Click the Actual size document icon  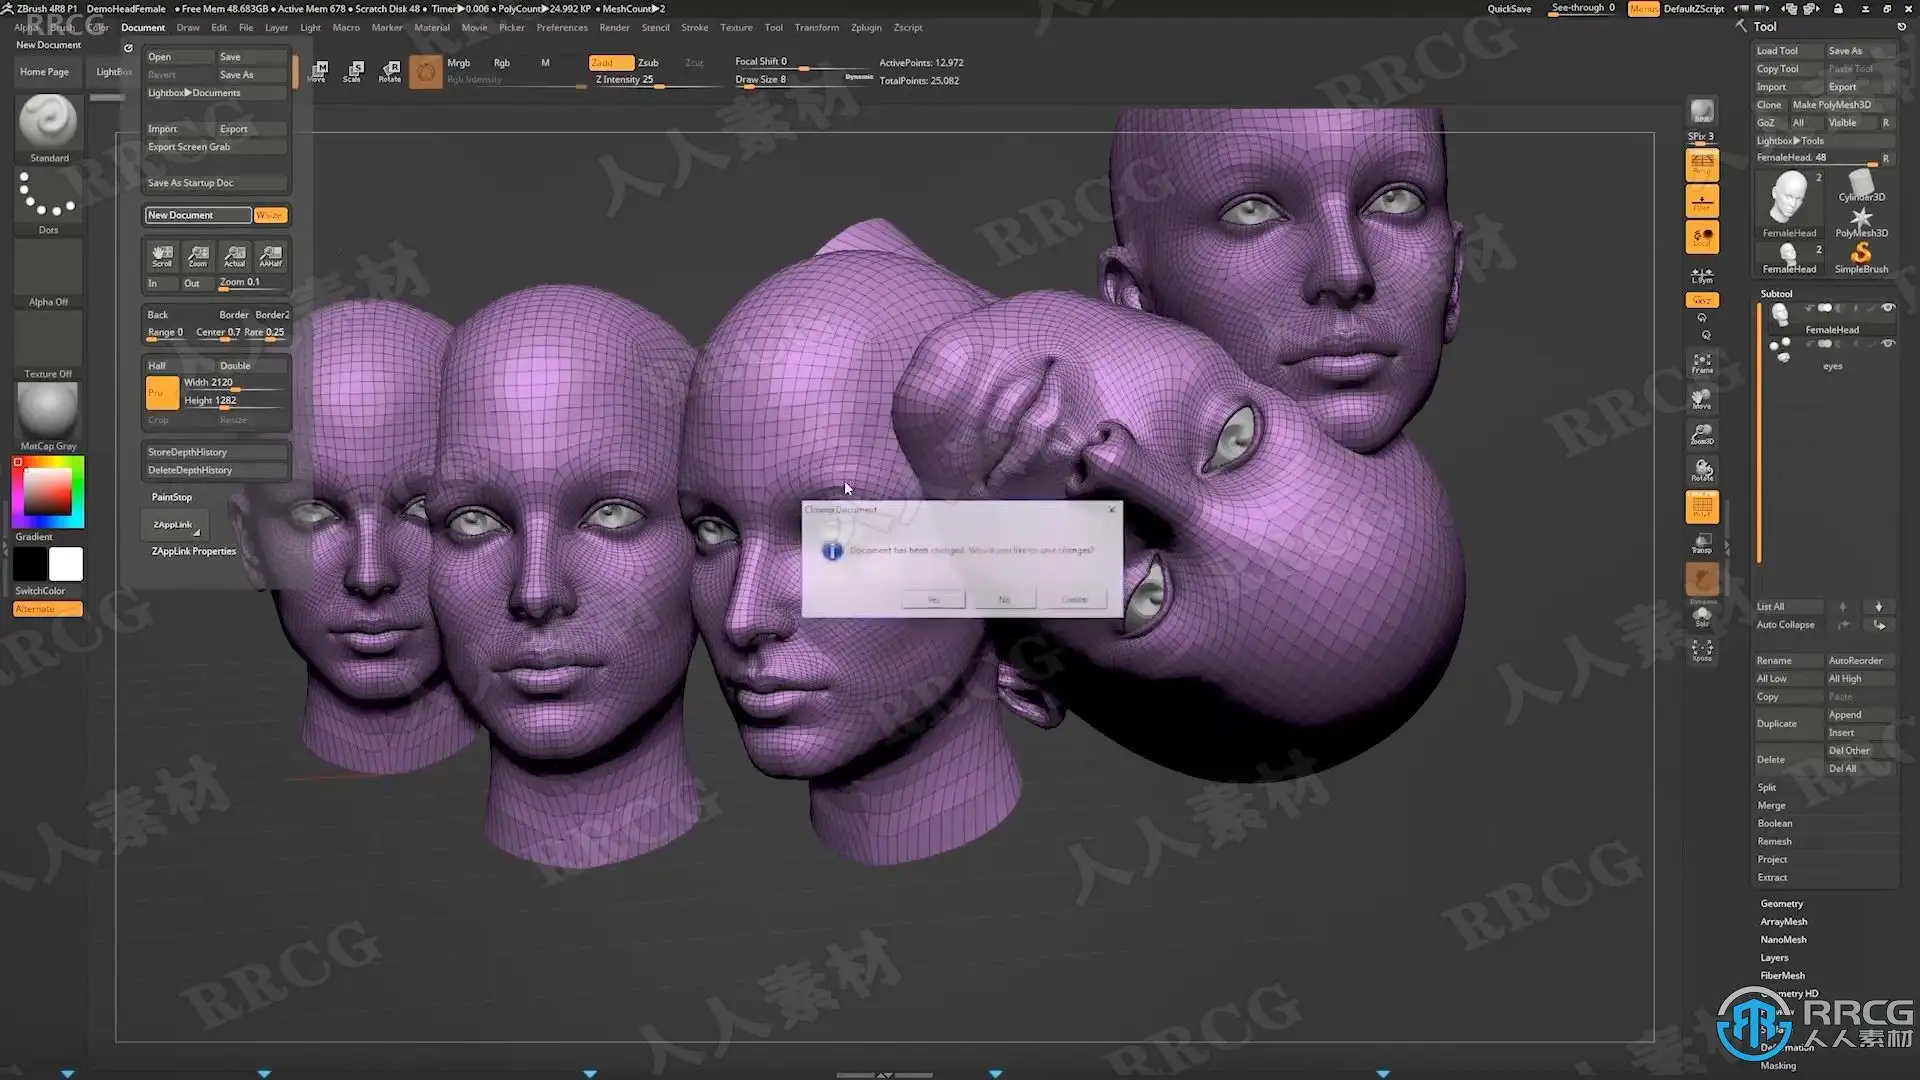click(234, 256)
